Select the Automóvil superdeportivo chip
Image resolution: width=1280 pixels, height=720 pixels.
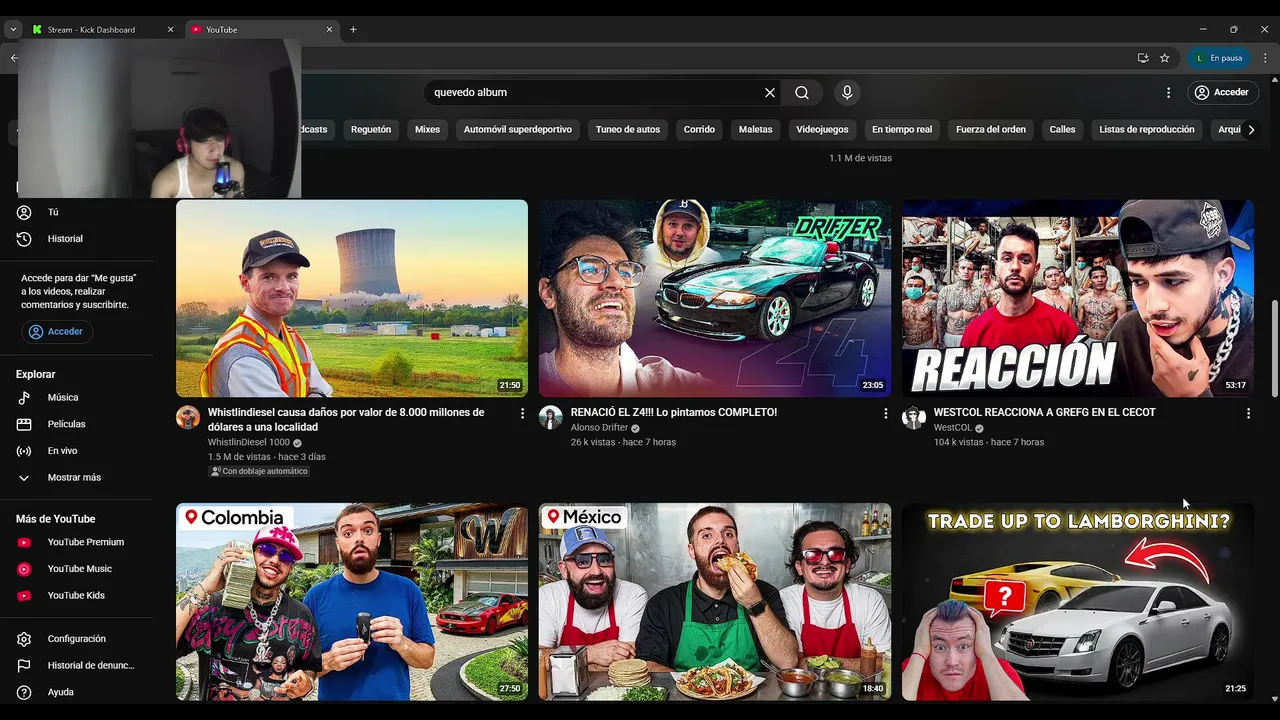[x=518, y=129]
